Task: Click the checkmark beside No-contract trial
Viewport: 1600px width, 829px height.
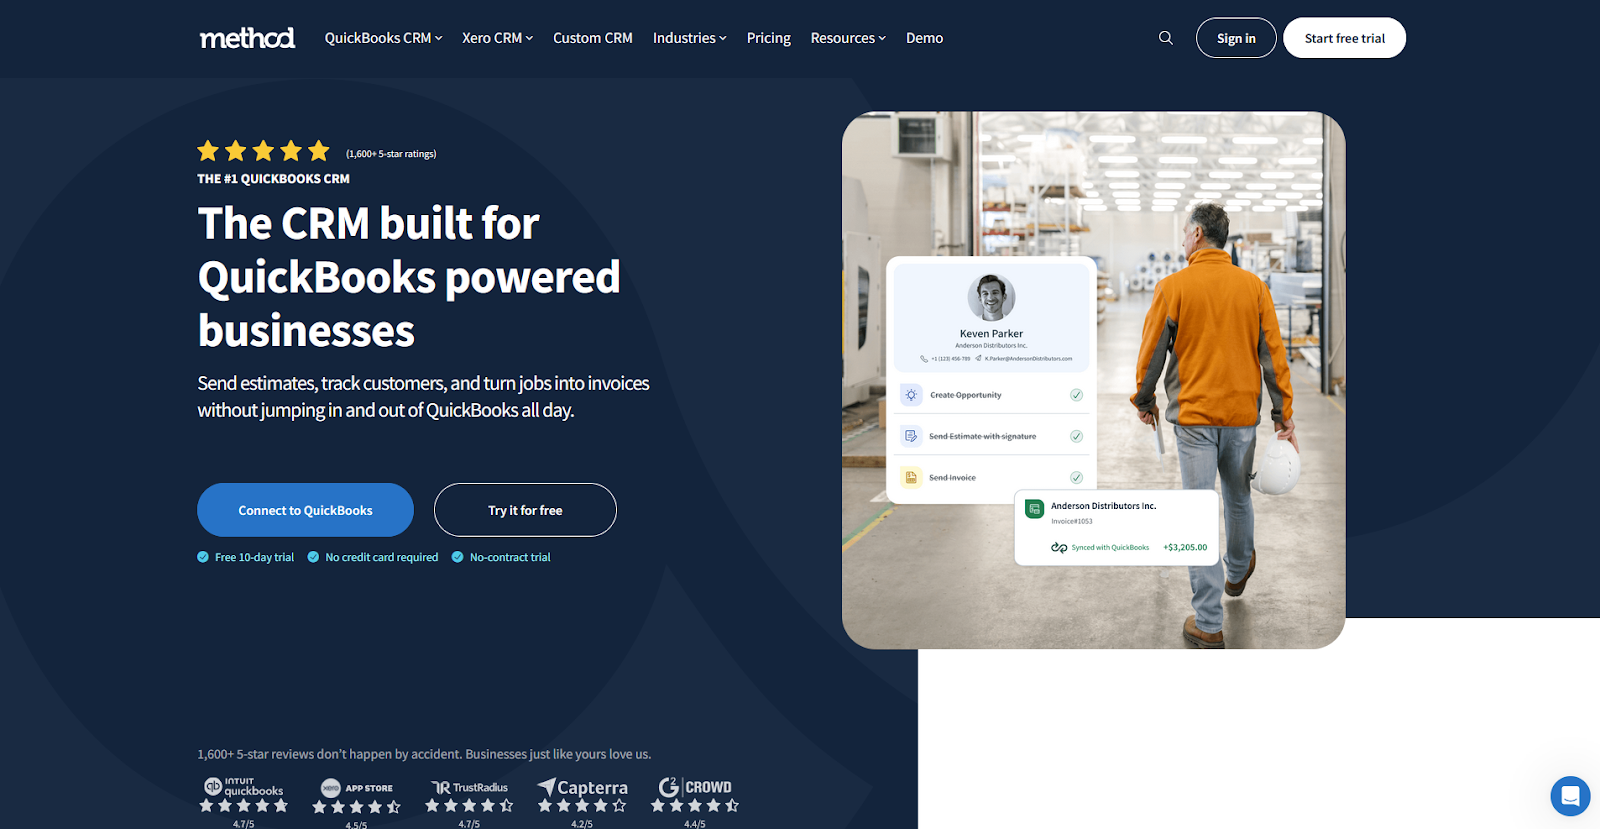Action: point(458,557)
